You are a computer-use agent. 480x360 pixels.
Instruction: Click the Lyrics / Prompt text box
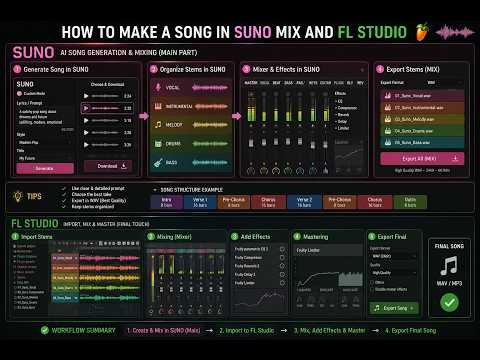coord(45,118)
